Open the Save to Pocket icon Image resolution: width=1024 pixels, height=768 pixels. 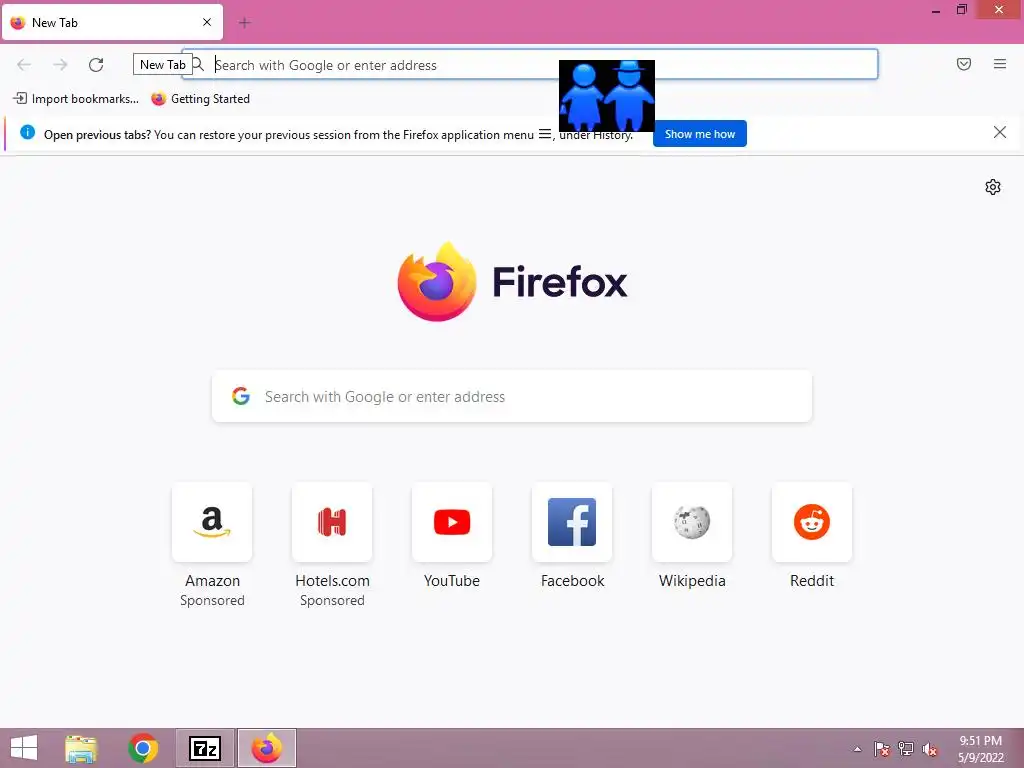(964, 64)
